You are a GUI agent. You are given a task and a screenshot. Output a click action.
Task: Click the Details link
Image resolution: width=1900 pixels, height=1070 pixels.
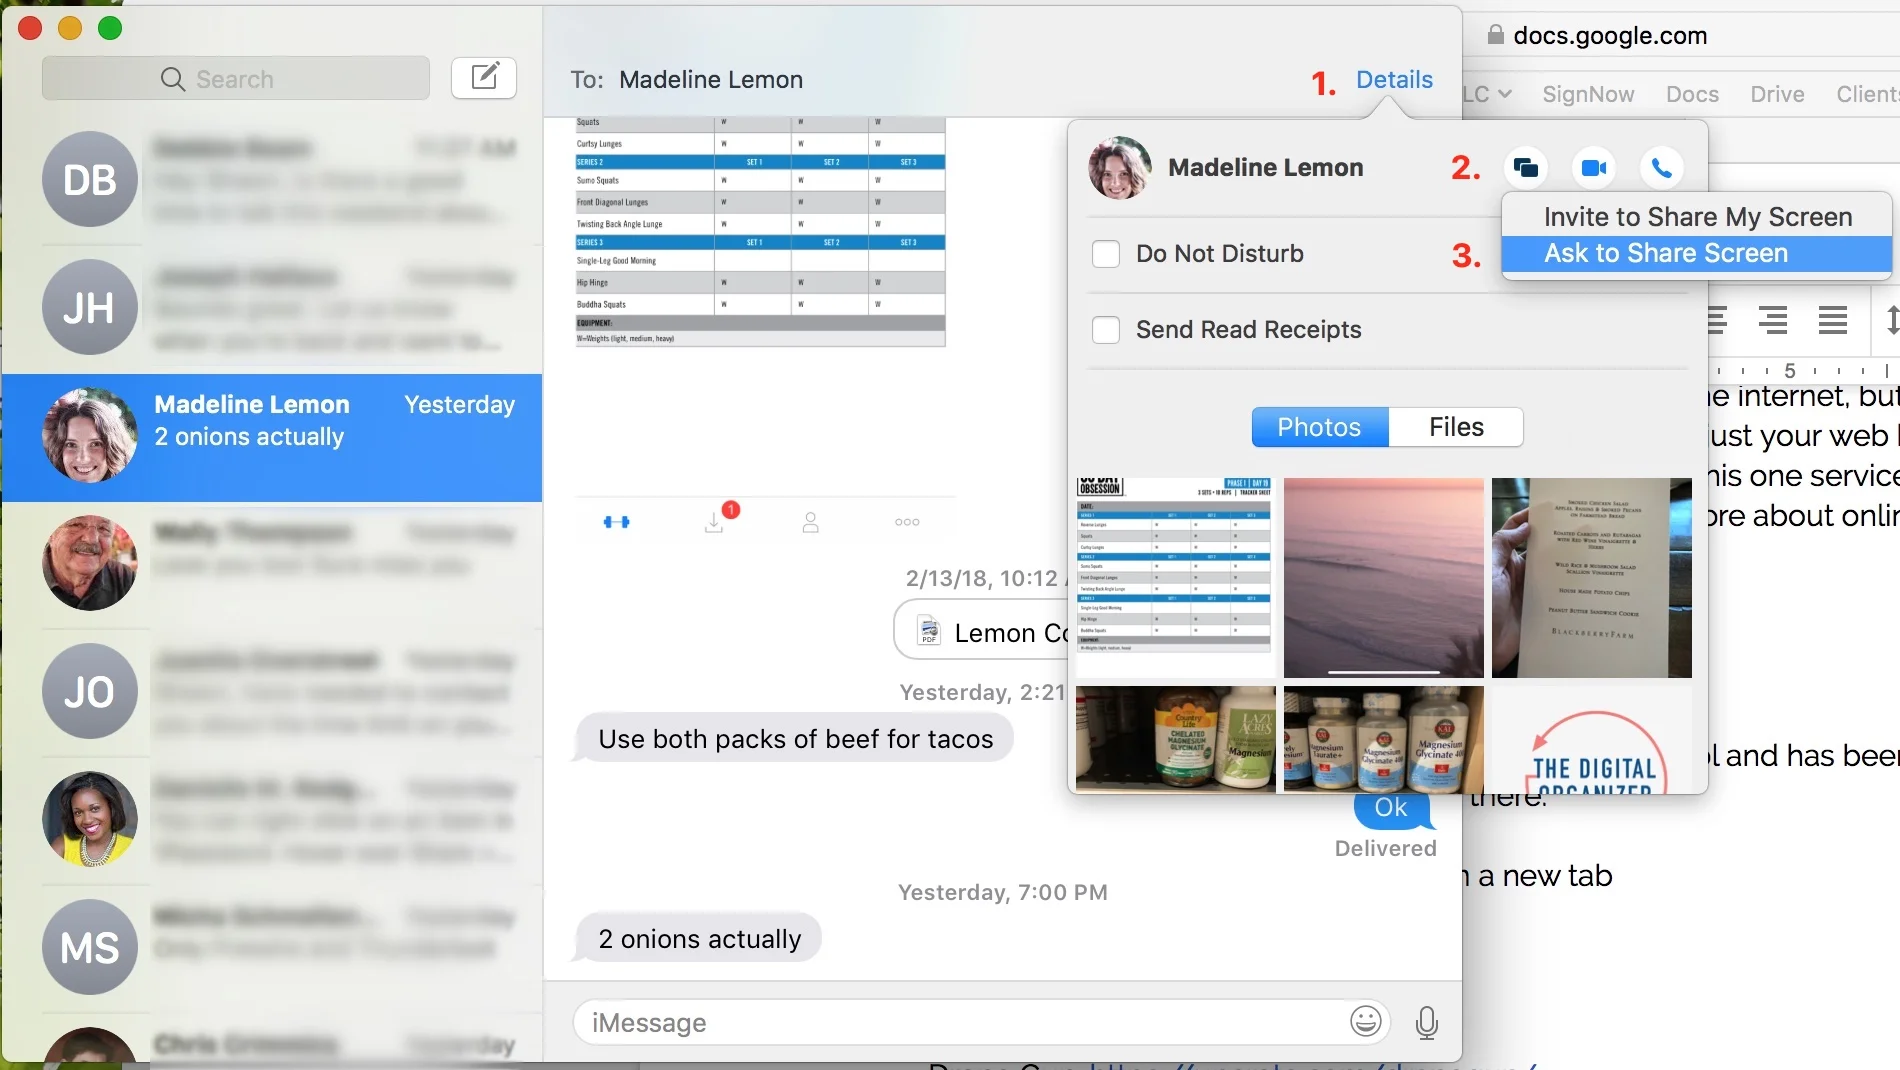coord(1394,80)
